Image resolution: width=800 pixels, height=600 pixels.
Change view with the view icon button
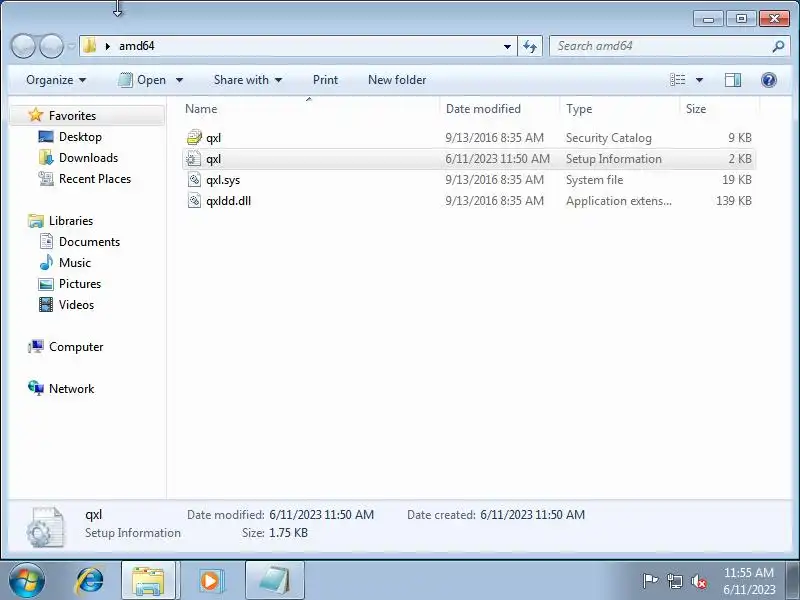[x=678, y=80]
